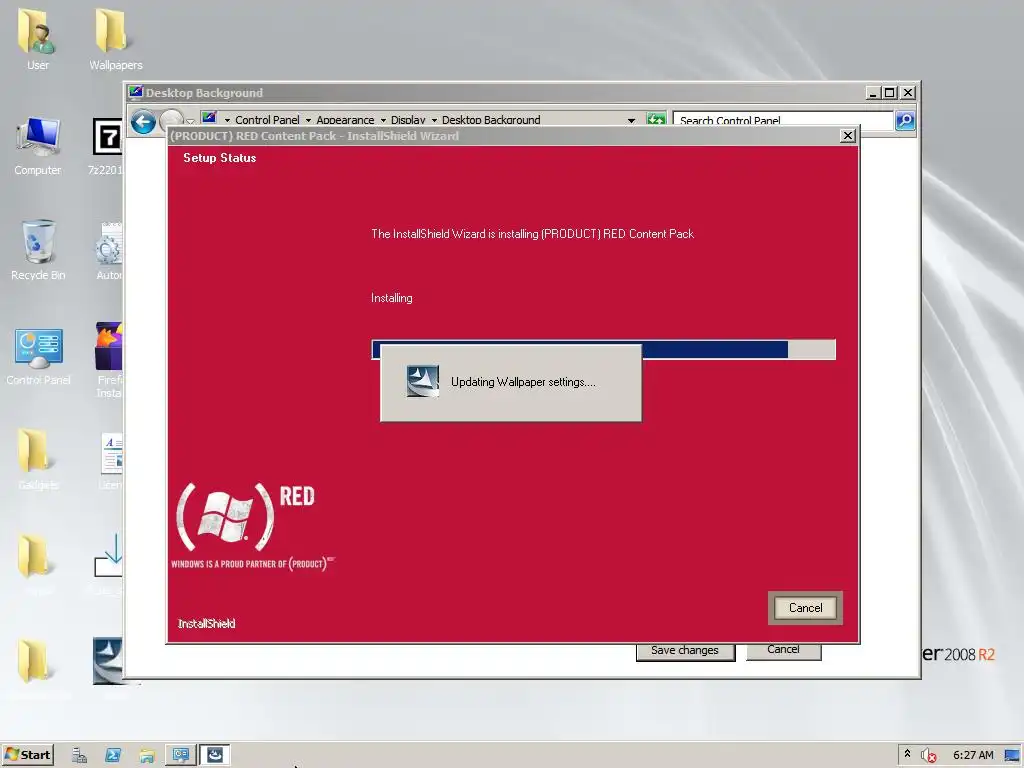The image size is (1024, 768).
Task: Open Windows Explorer from the taskbar
Action: [147, 756]
